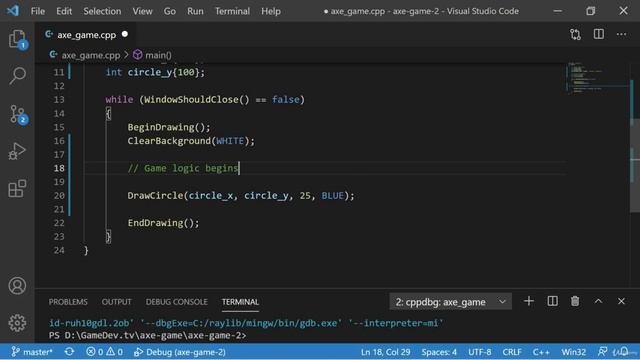Click the feedback icon in status bar
640x360 pixels.
click(602, 352)
